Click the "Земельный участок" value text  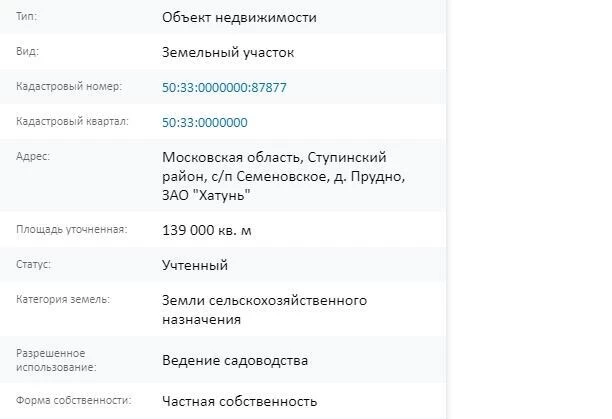[x=228, y=53]
